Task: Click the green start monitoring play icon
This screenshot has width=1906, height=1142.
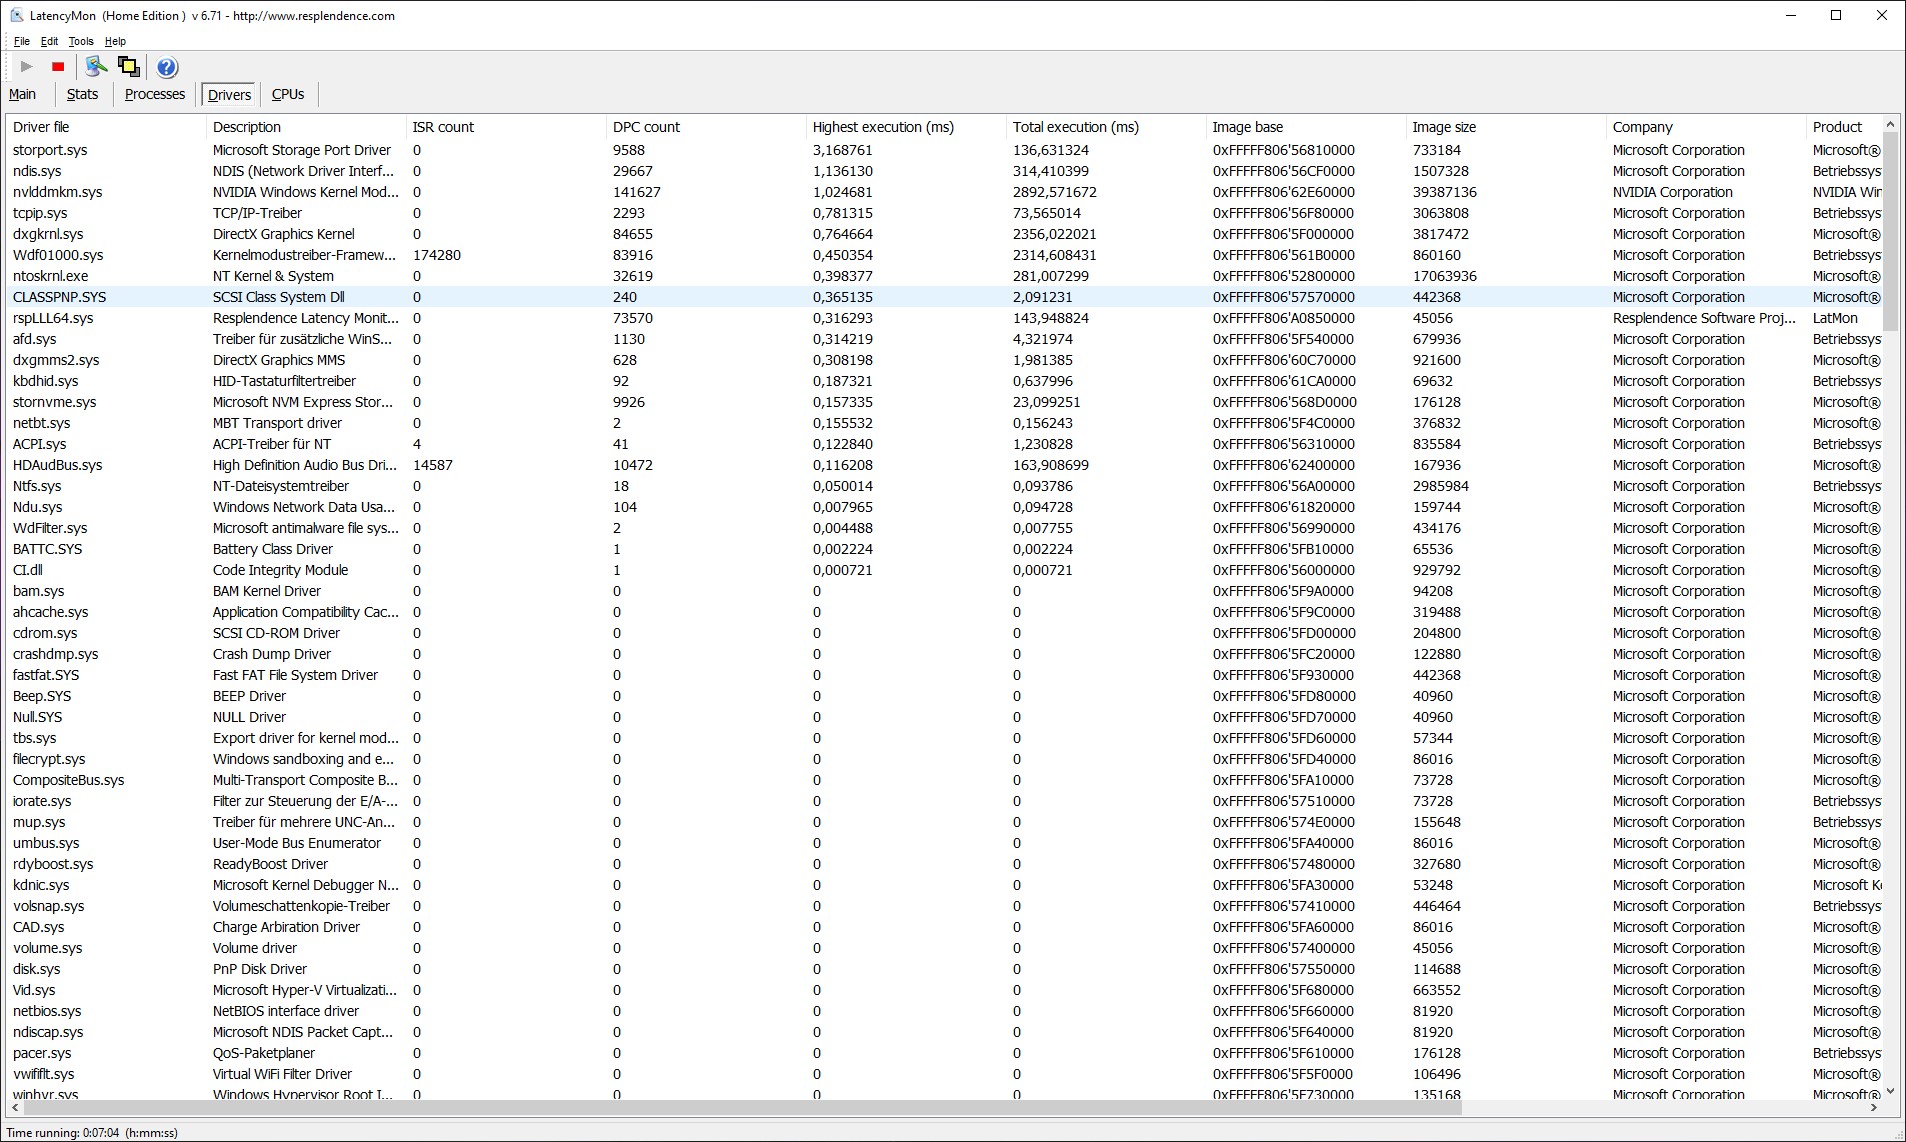Action: (x=27, y=67)
